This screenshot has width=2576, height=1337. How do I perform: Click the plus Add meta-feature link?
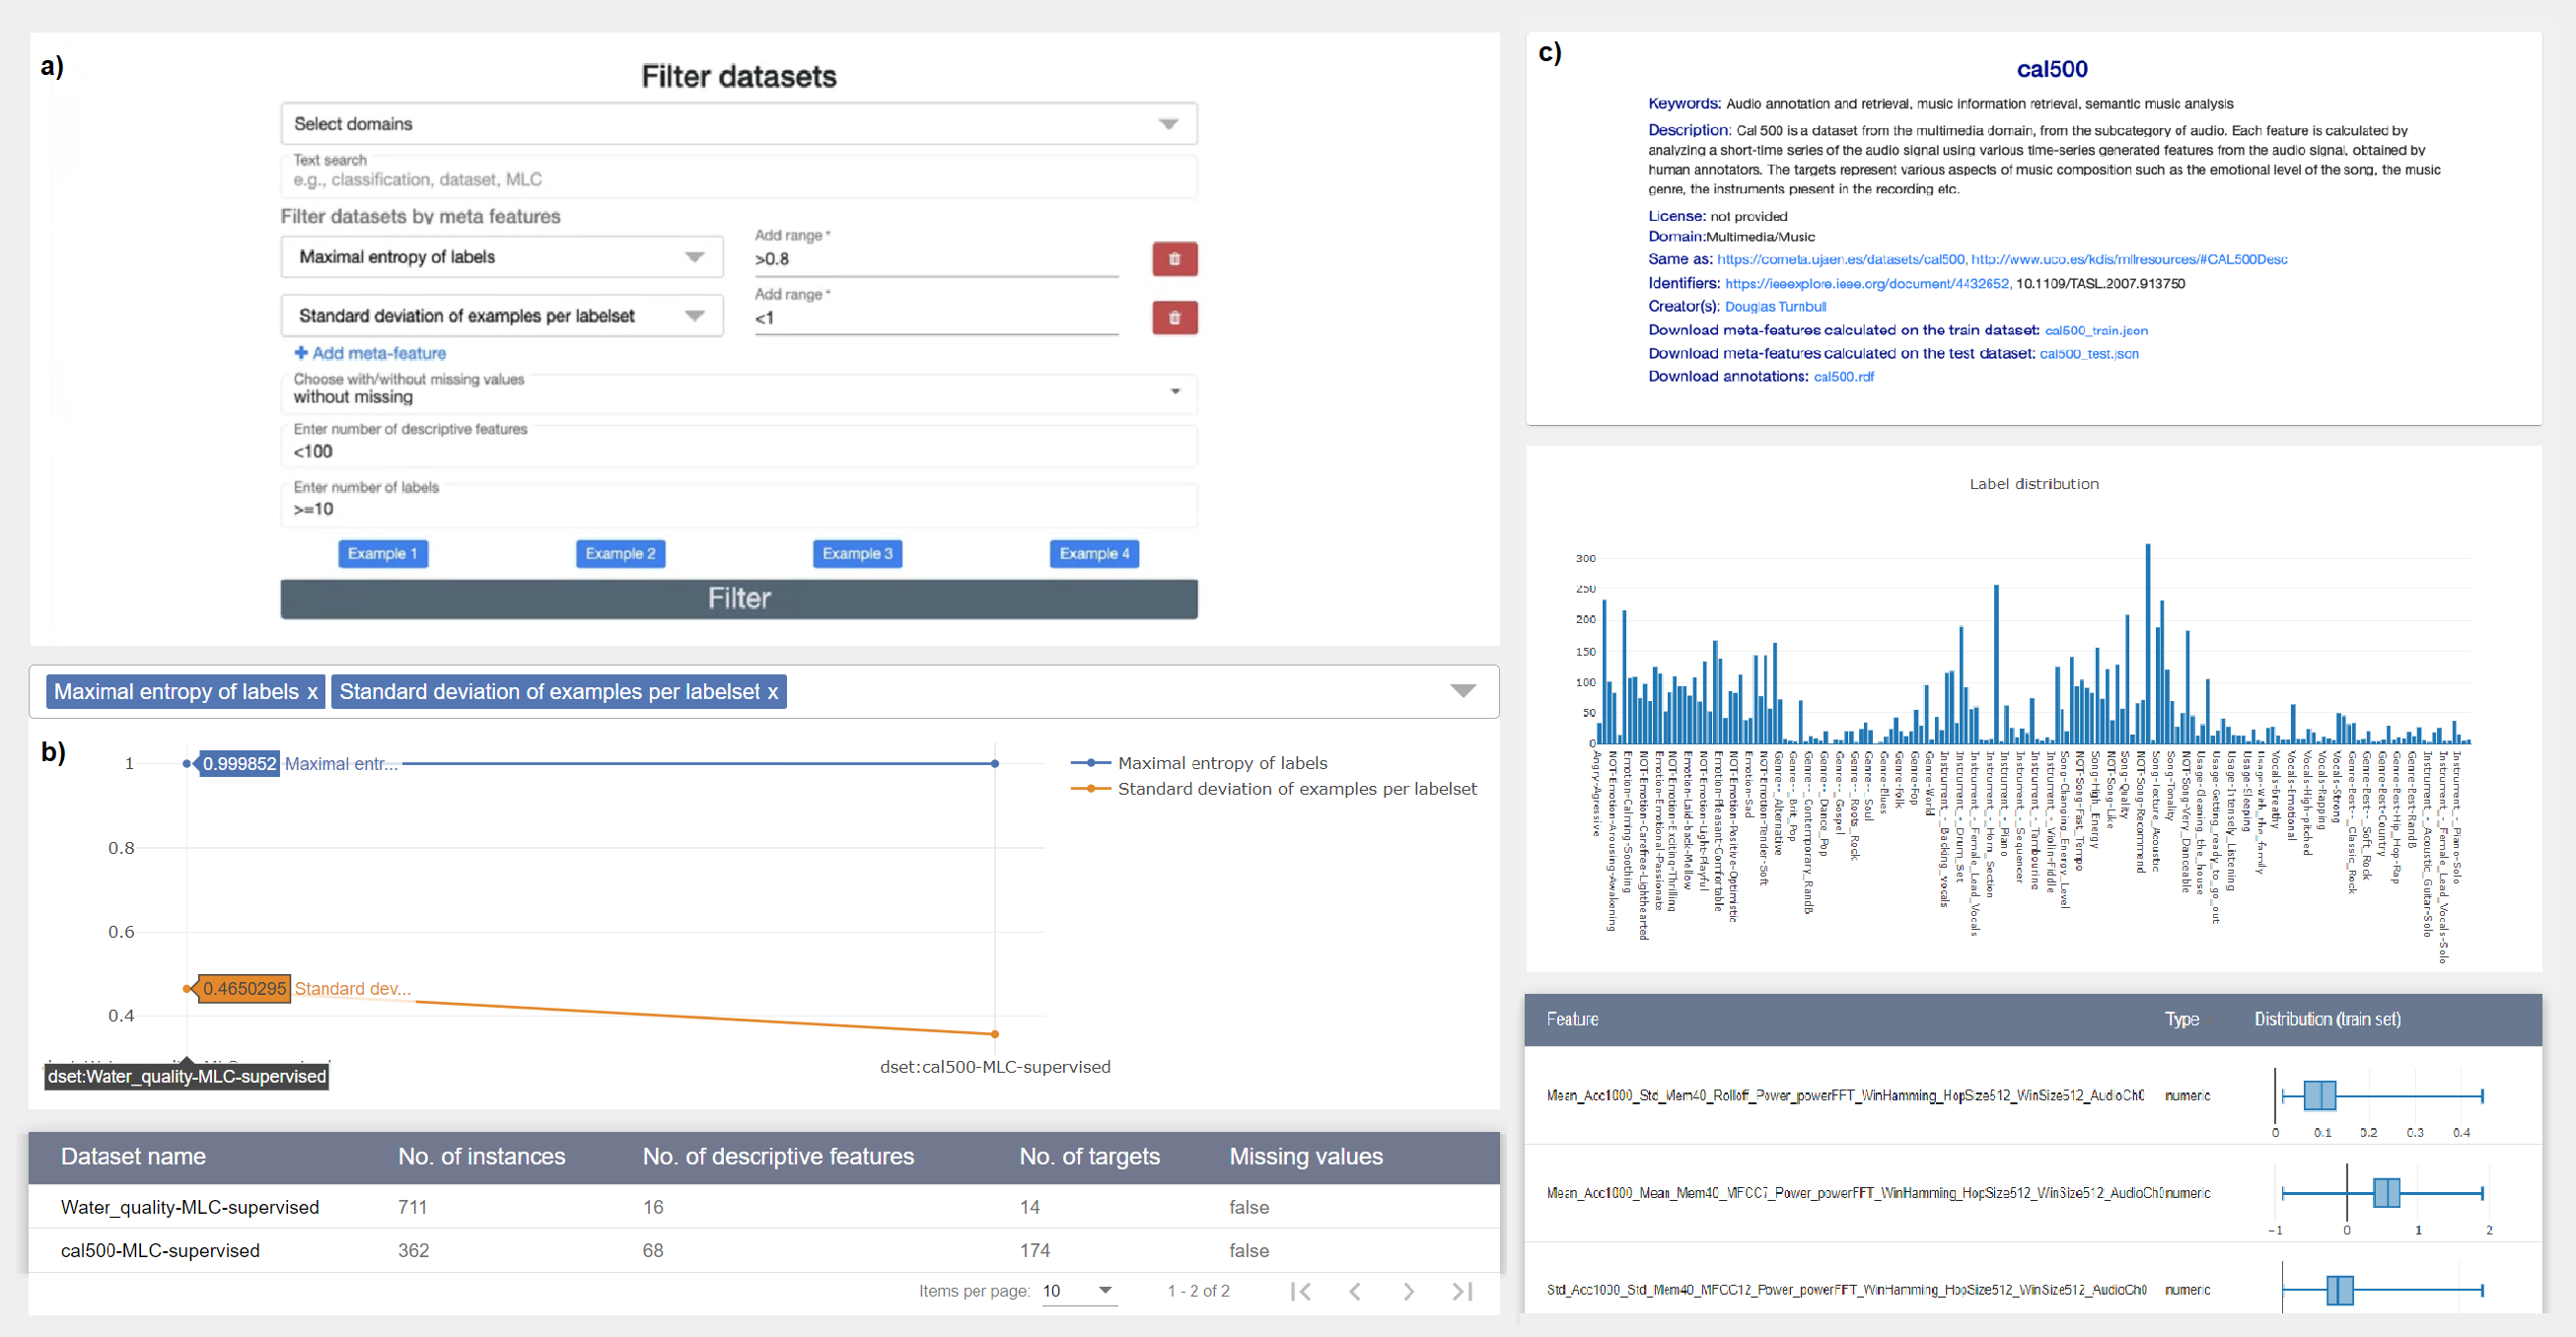tap(370, 353)
